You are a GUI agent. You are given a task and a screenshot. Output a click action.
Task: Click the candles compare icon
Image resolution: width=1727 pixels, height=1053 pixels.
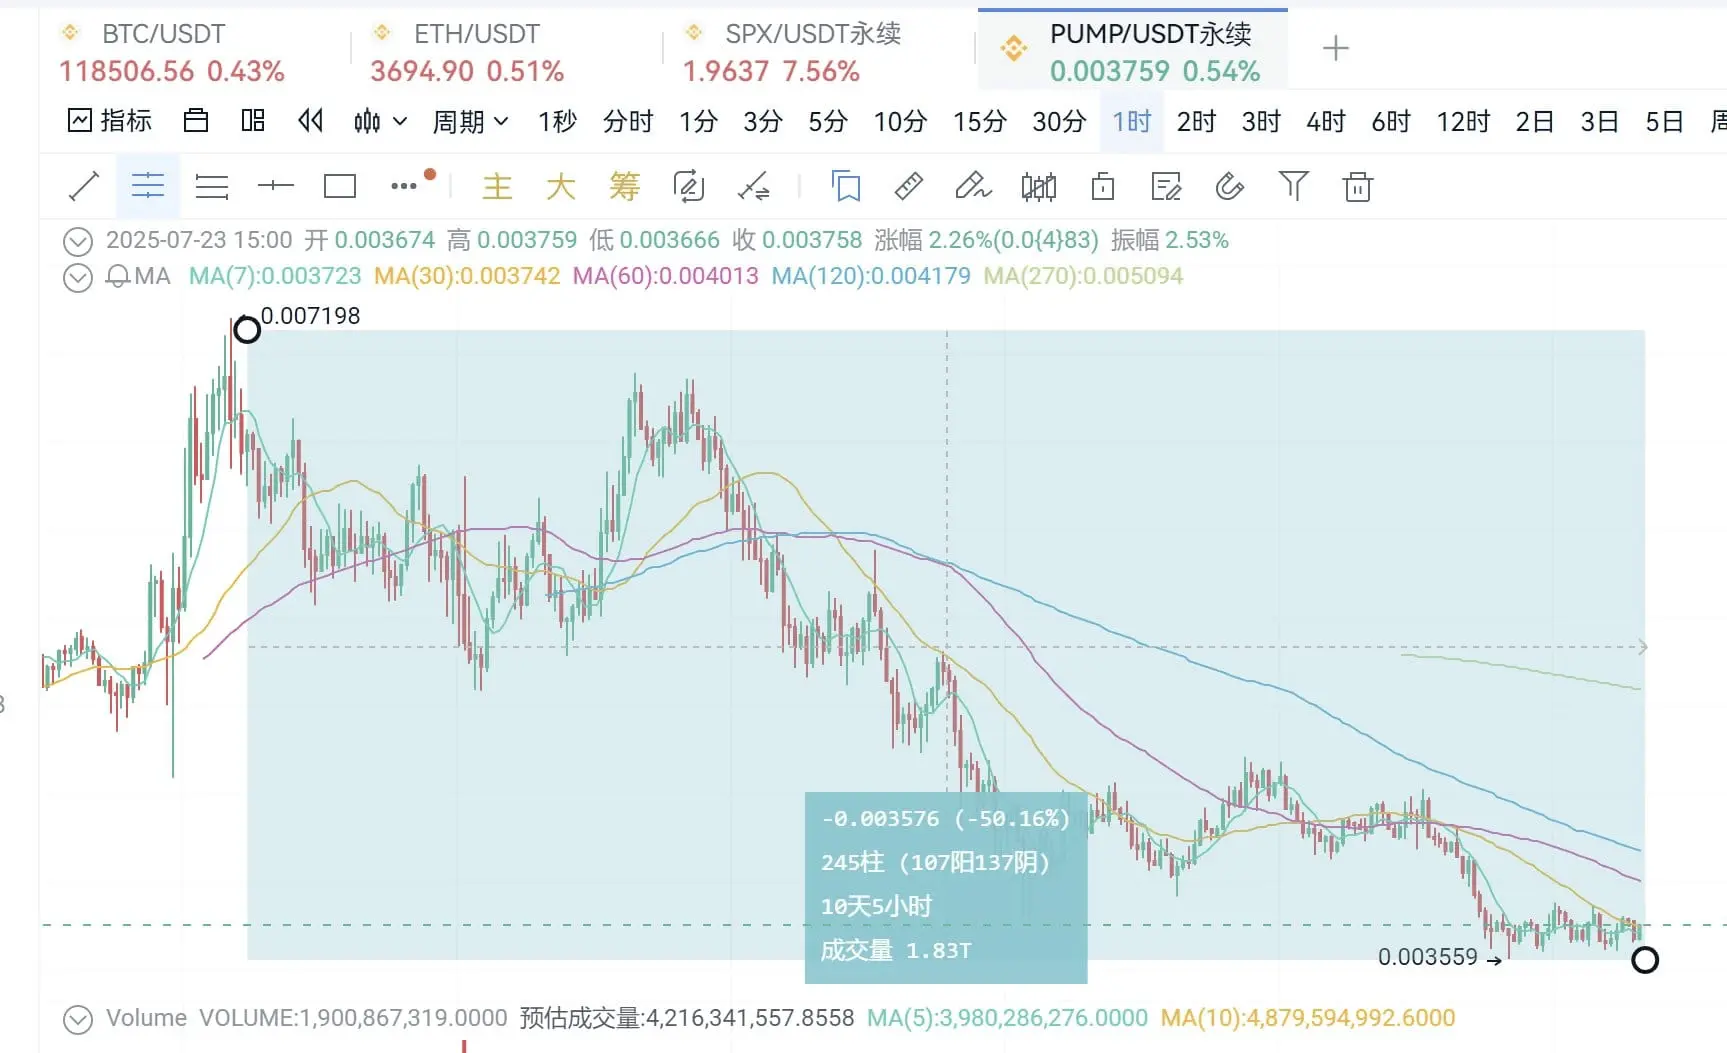(1039, 187)
